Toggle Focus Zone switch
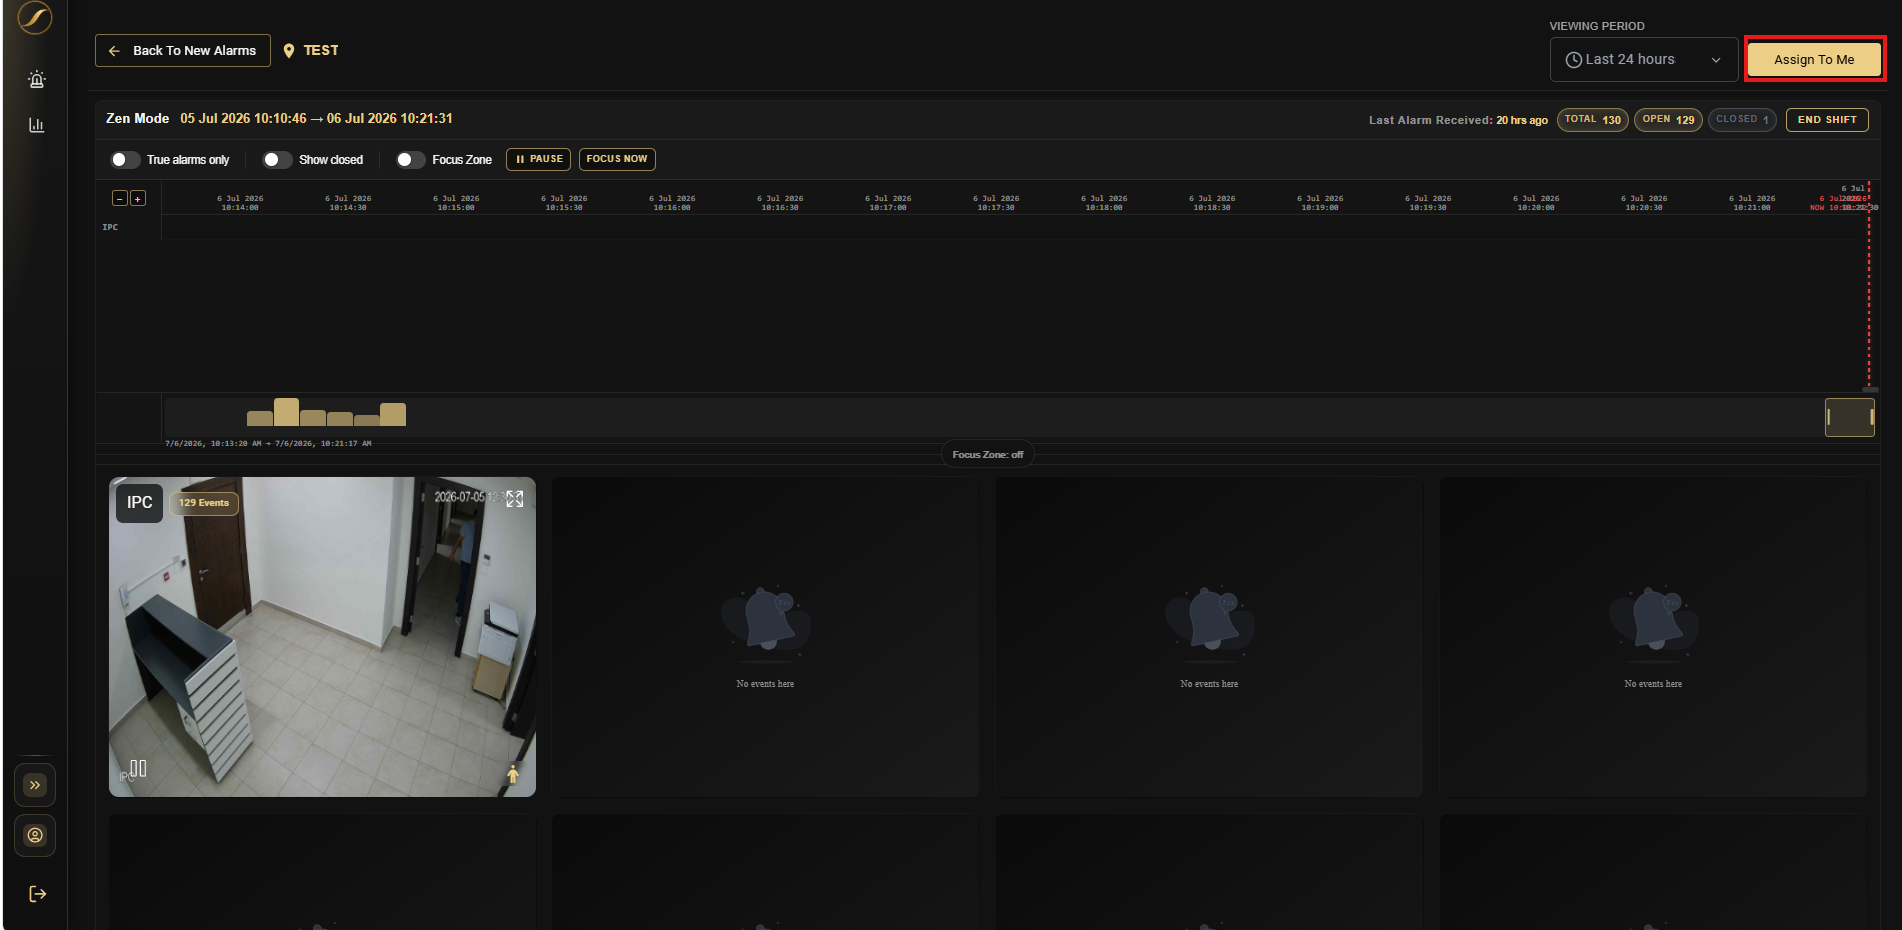1902x930 pixels. click(411, 160)
